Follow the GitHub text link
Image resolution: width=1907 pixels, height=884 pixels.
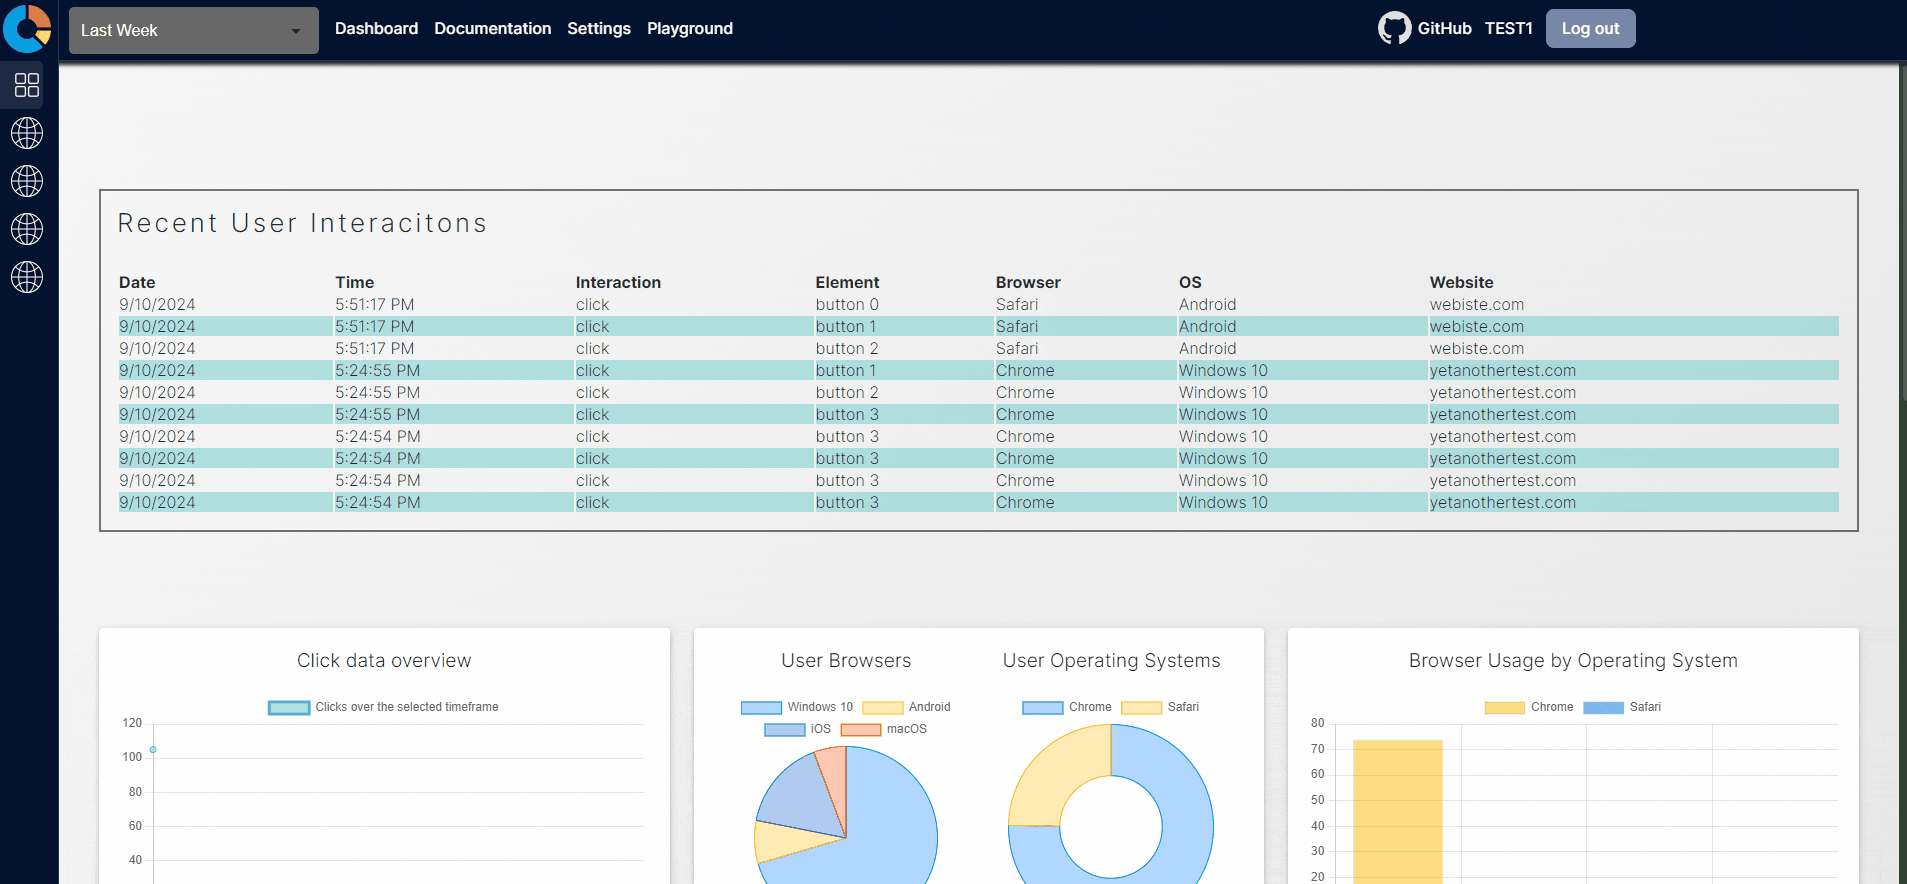1444,29
